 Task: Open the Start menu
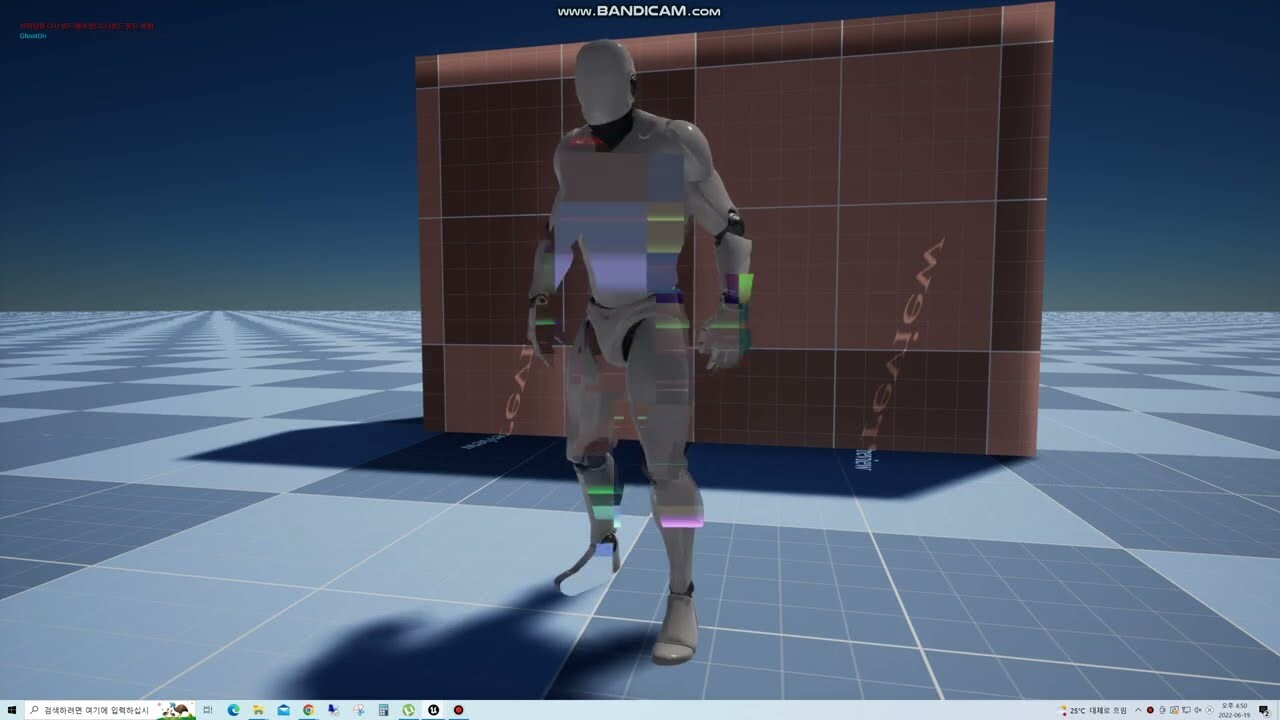point(12,709)
